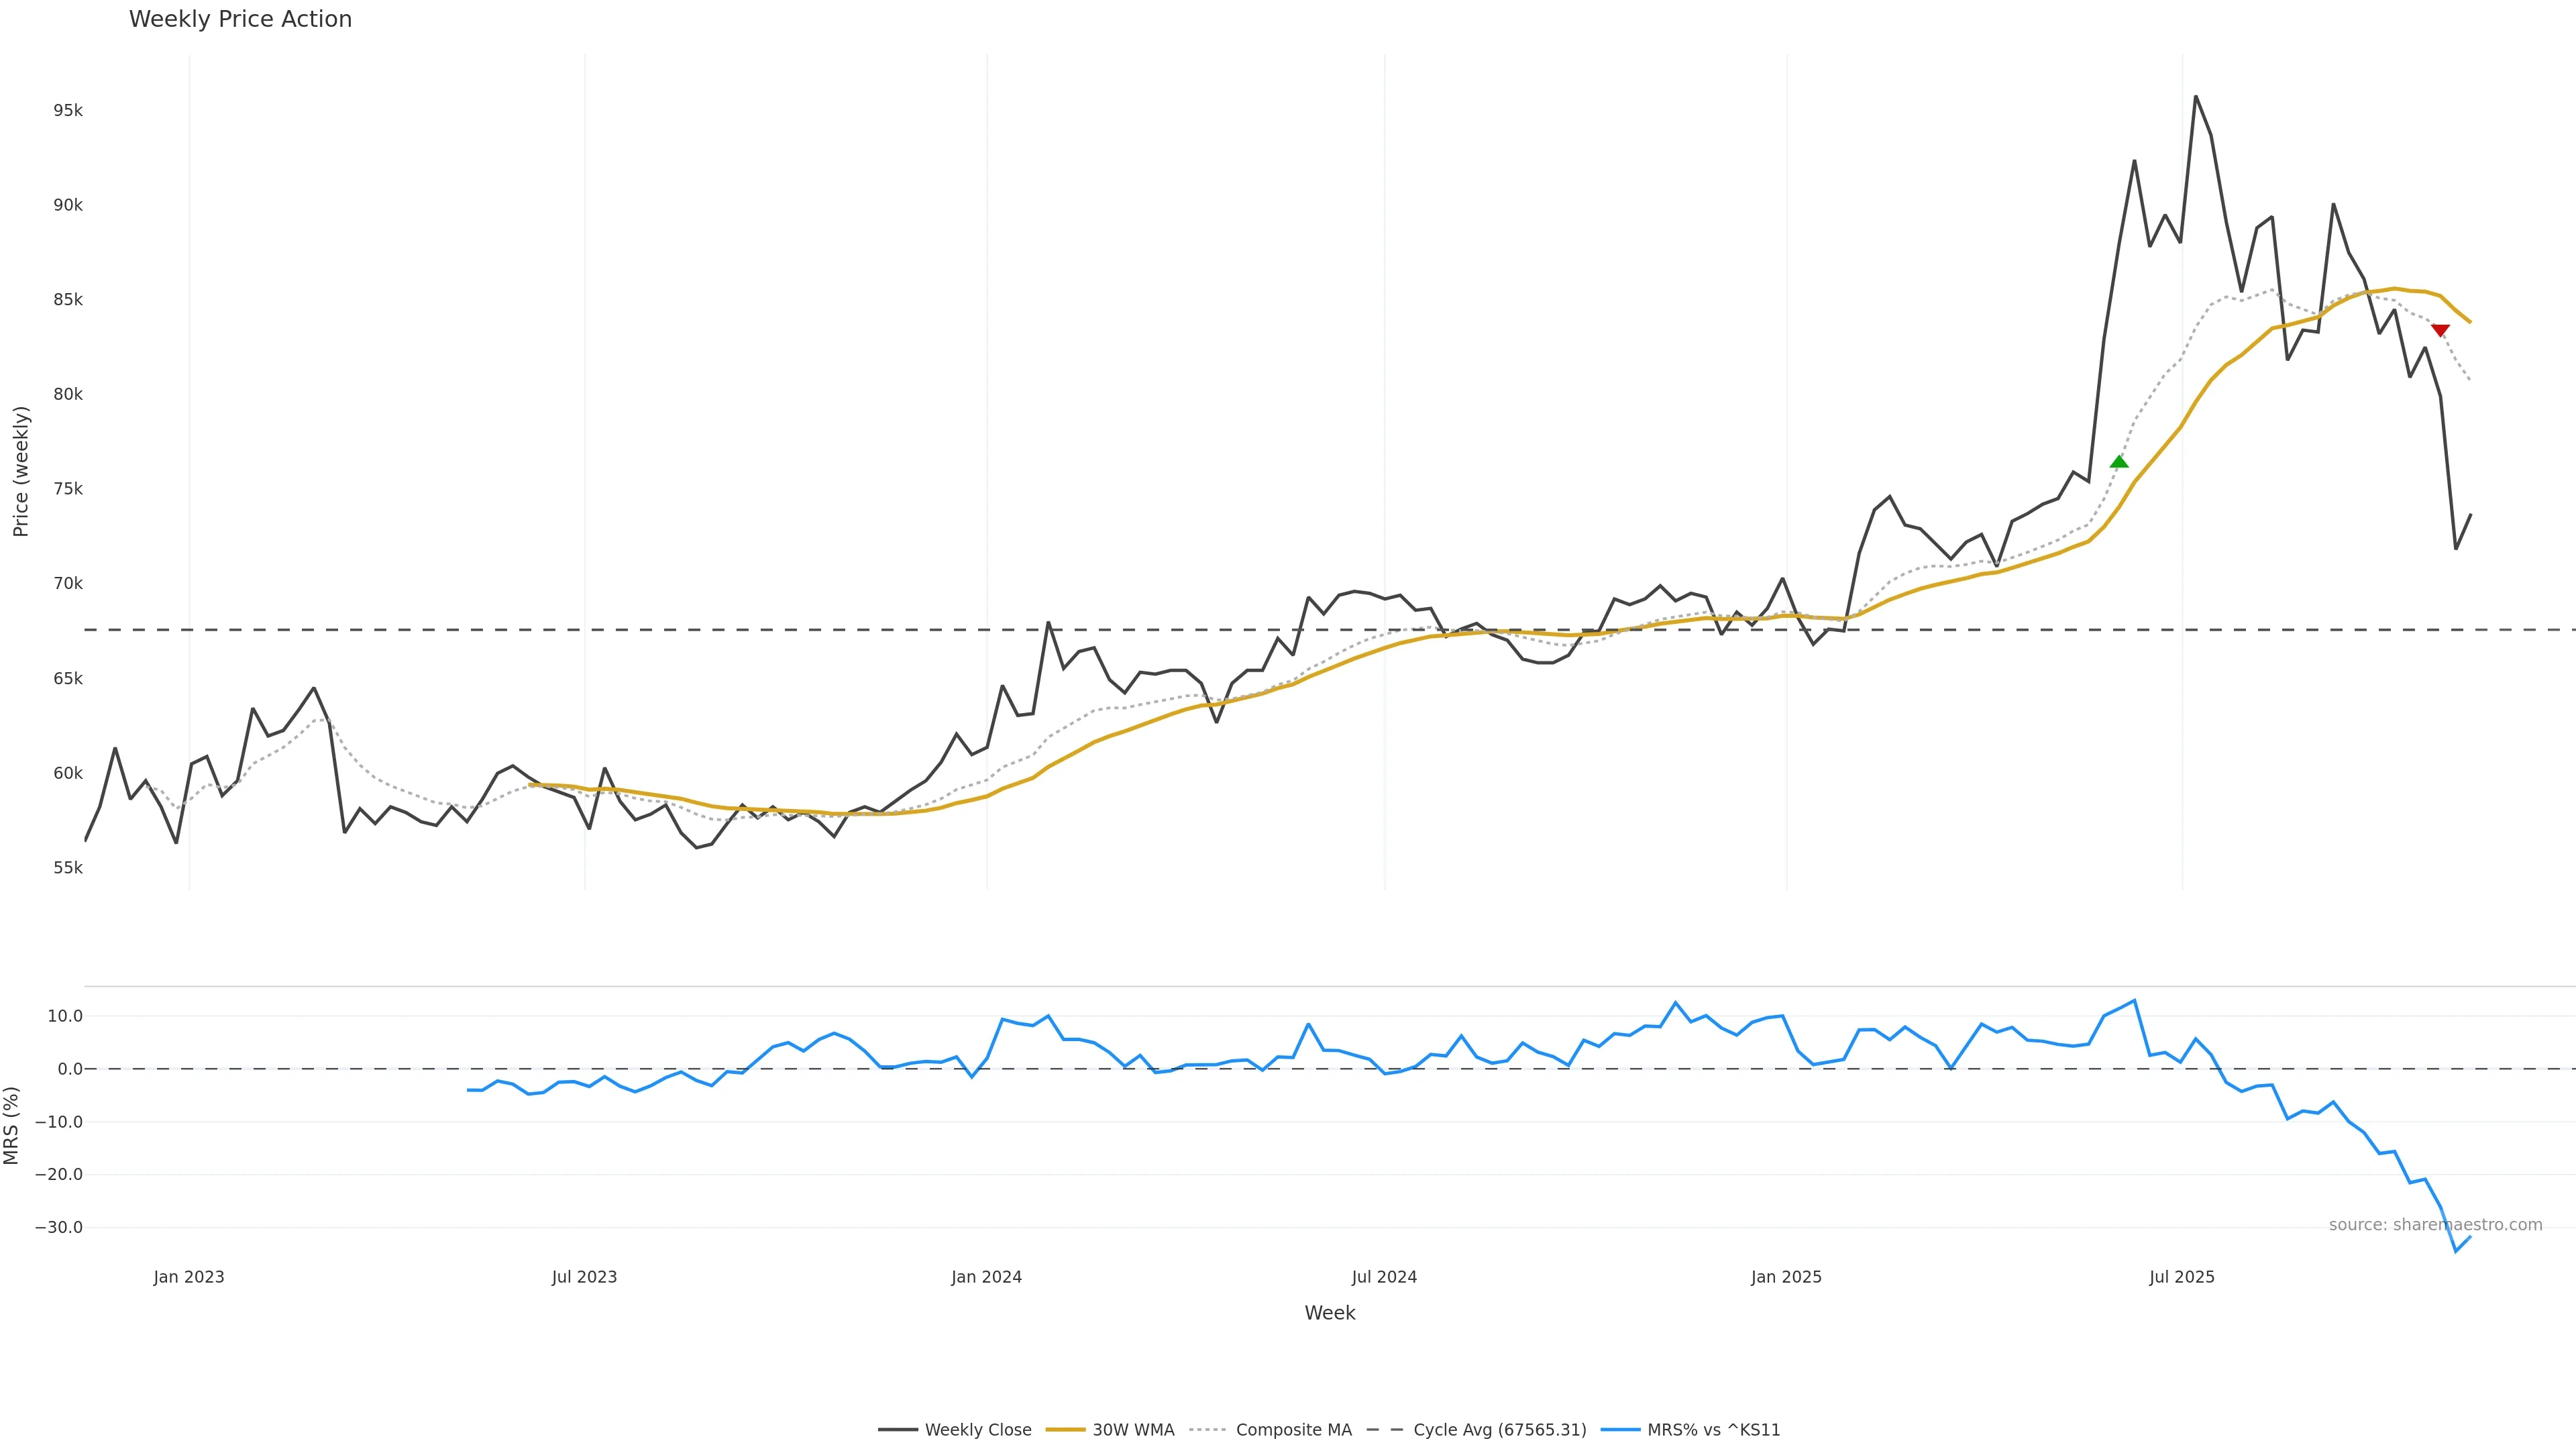Click the dotted Composite MA legend line sample
This screenshot has width=2576, height=1449.
tap(1208, 1430)
